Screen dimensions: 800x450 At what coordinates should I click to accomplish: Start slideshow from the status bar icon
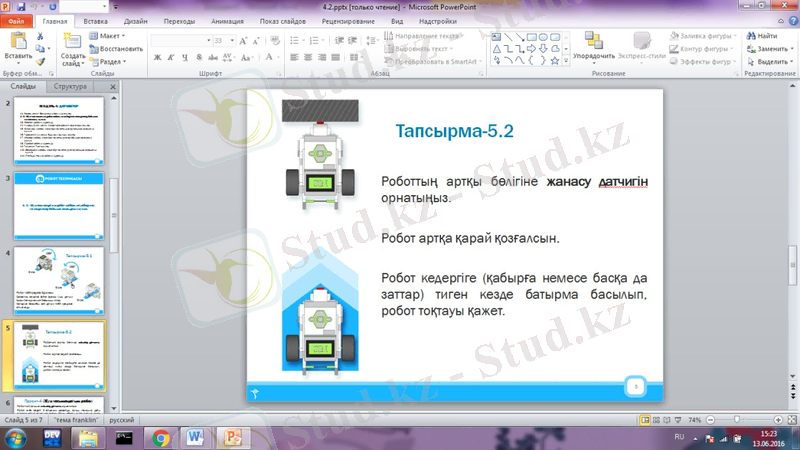click(678, 419)
